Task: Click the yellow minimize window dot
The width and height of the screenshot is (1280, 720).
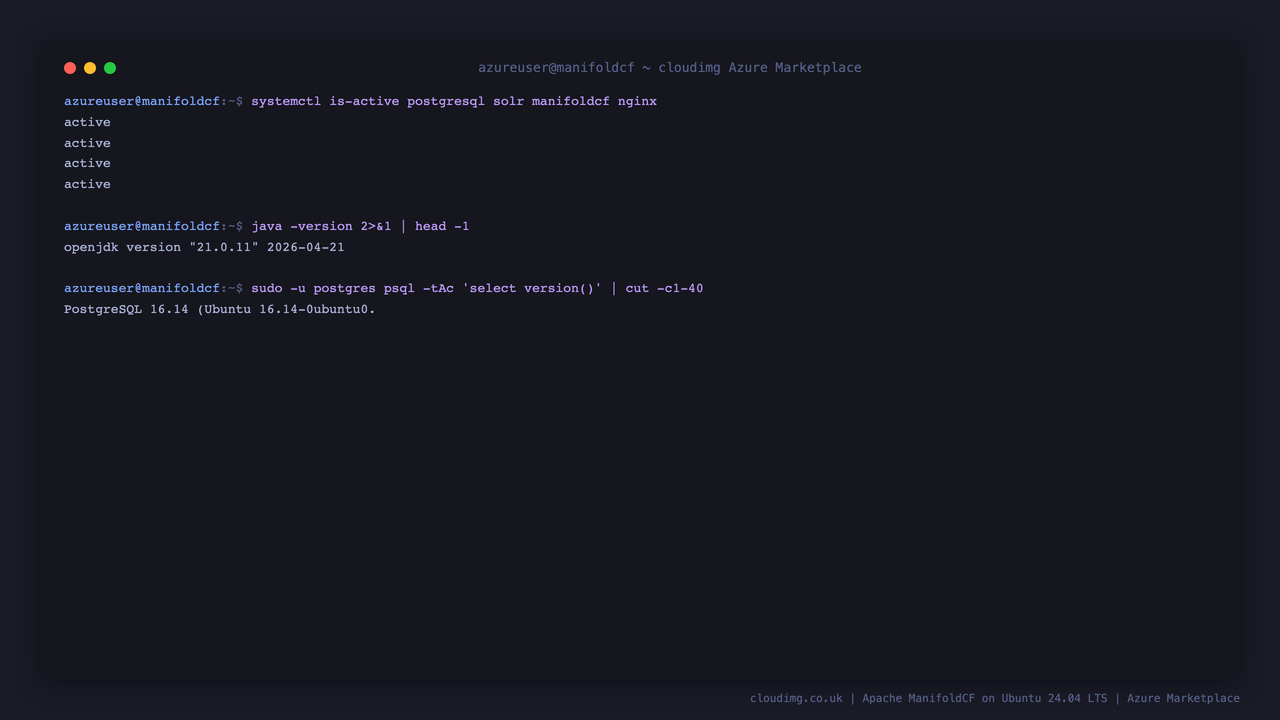Action: [90, 68]
